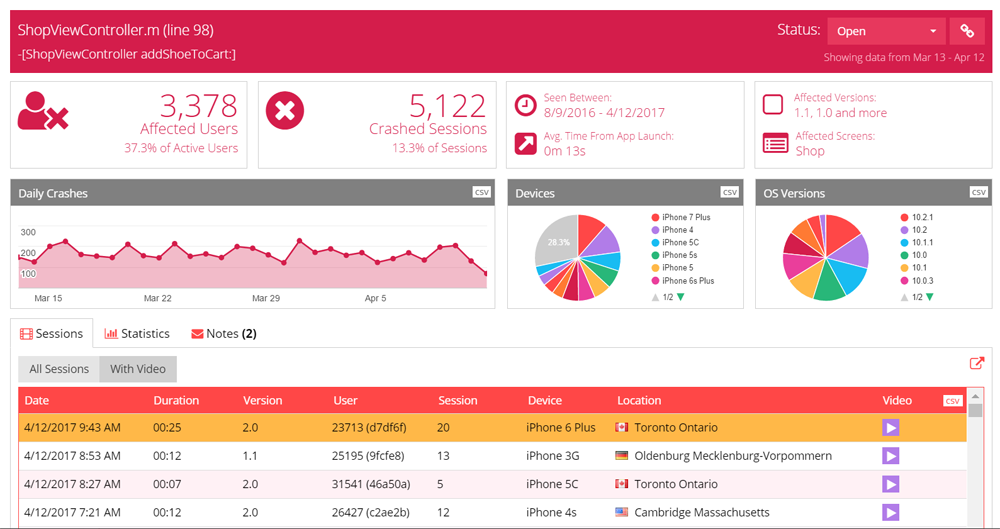
Task: Select the All Sessions filter
Action: click(59, 369)
